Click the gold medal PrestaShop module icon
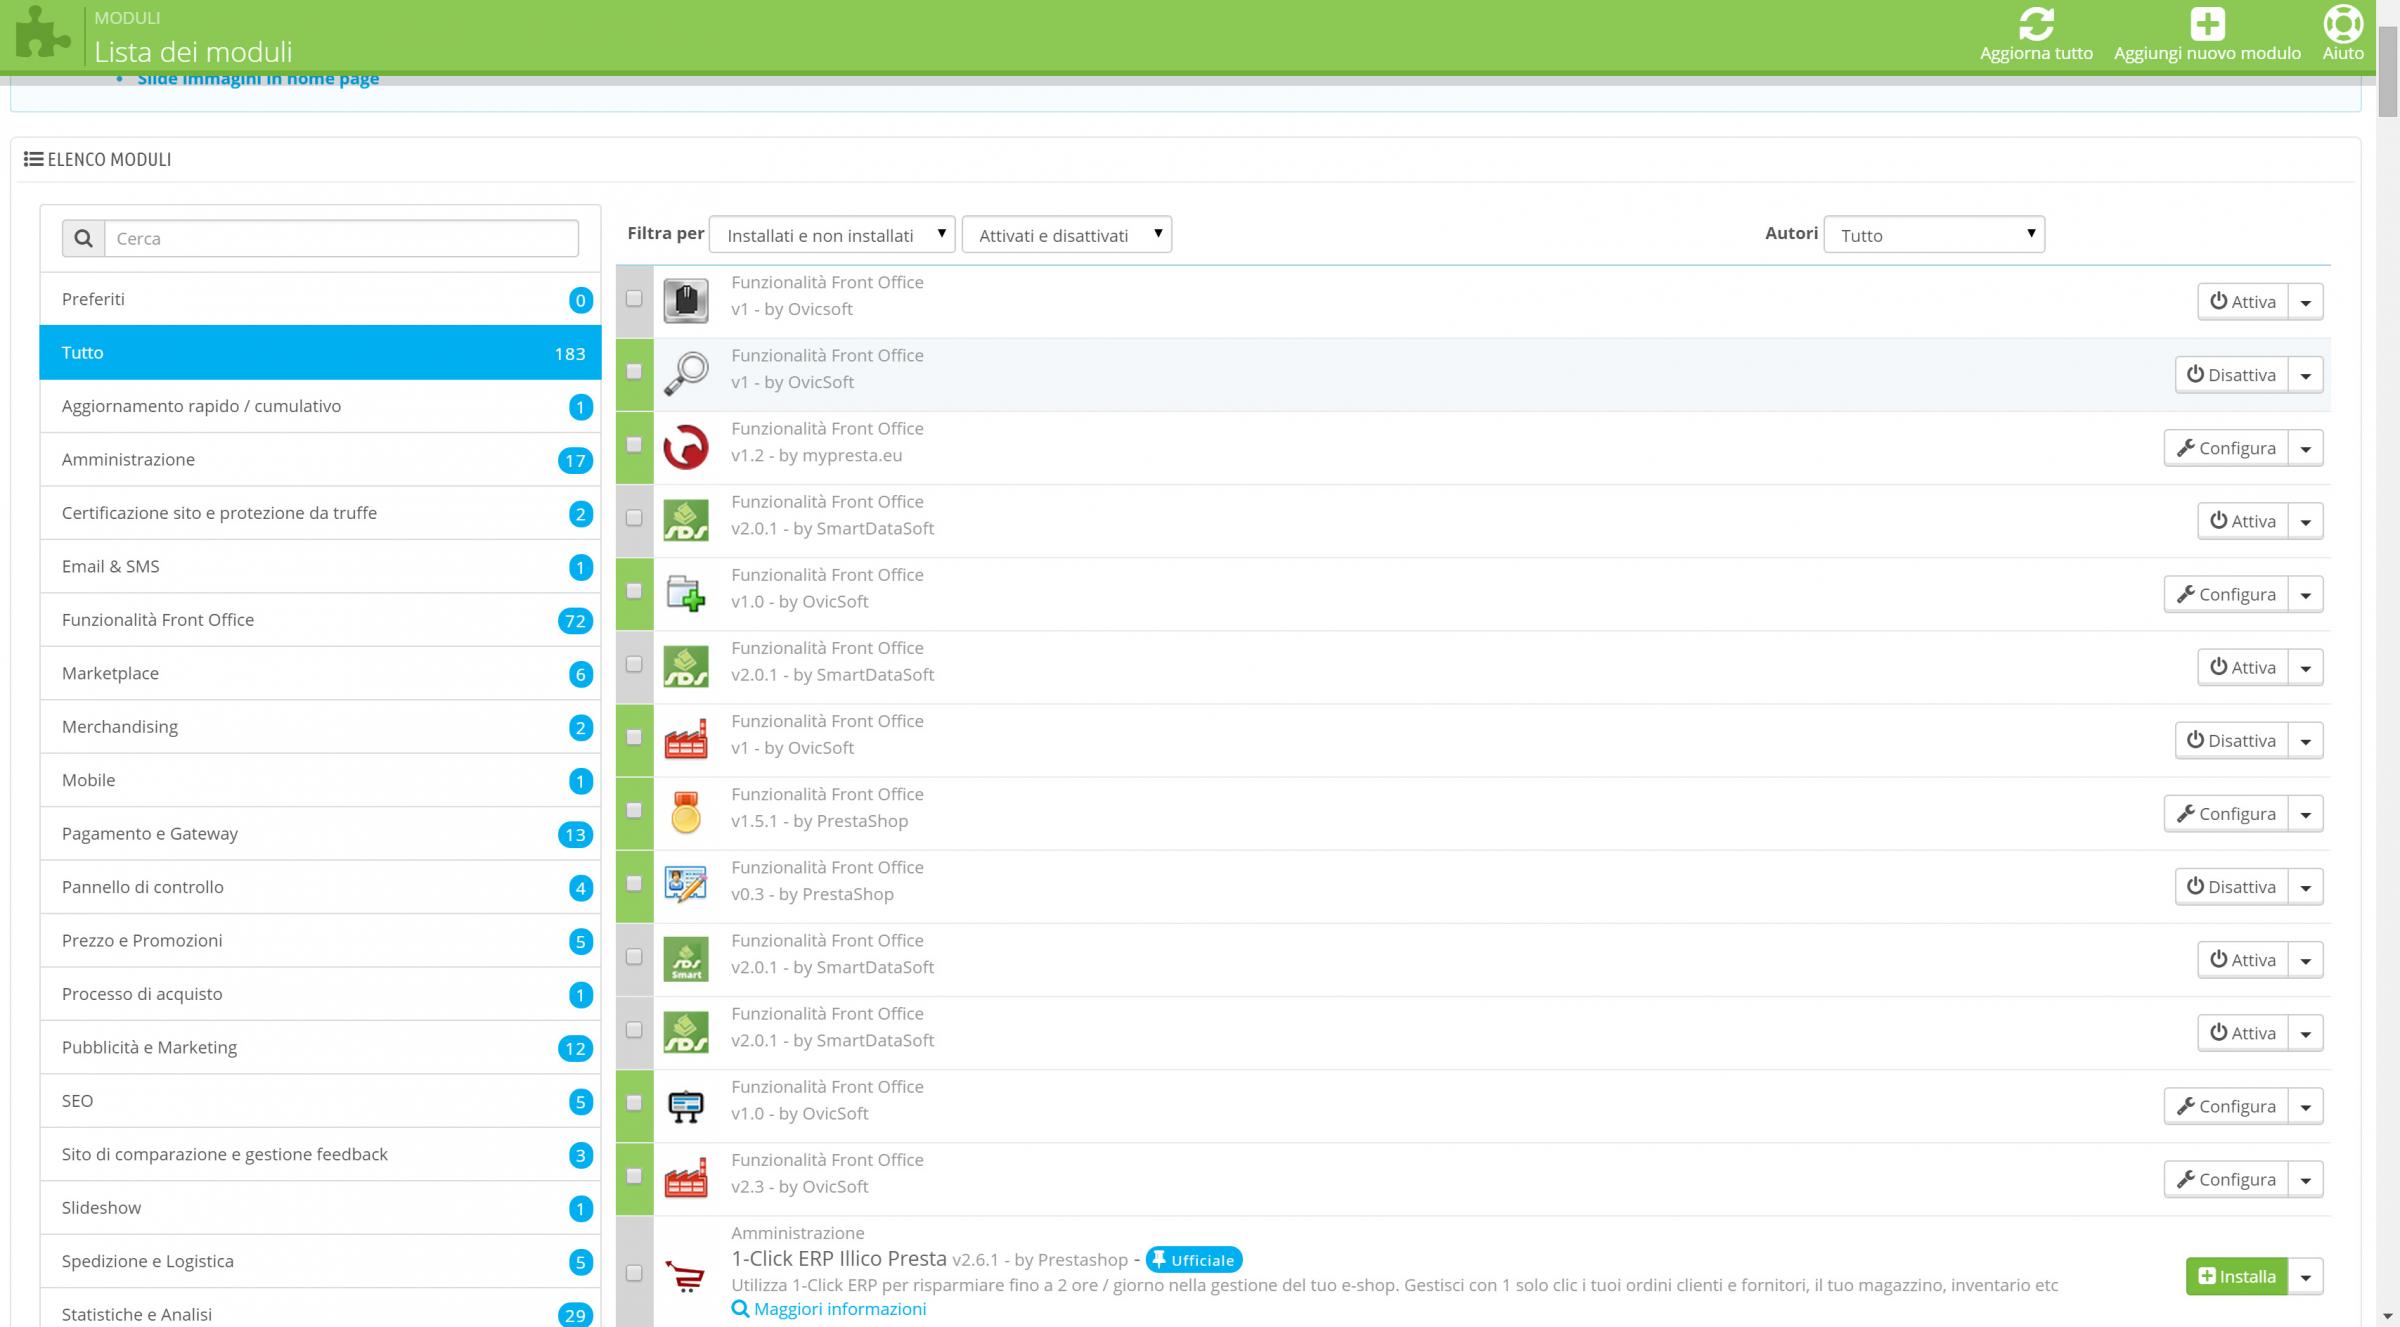 point(686,812)
